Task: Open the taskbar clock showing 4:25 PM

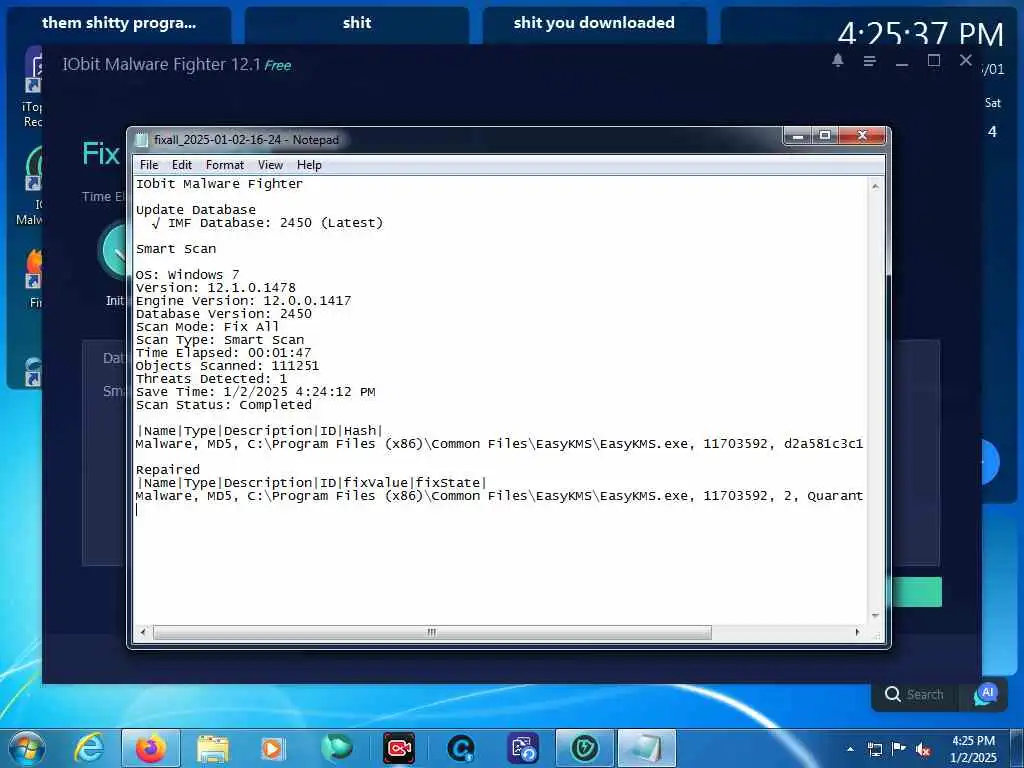Action: point(973,748)
